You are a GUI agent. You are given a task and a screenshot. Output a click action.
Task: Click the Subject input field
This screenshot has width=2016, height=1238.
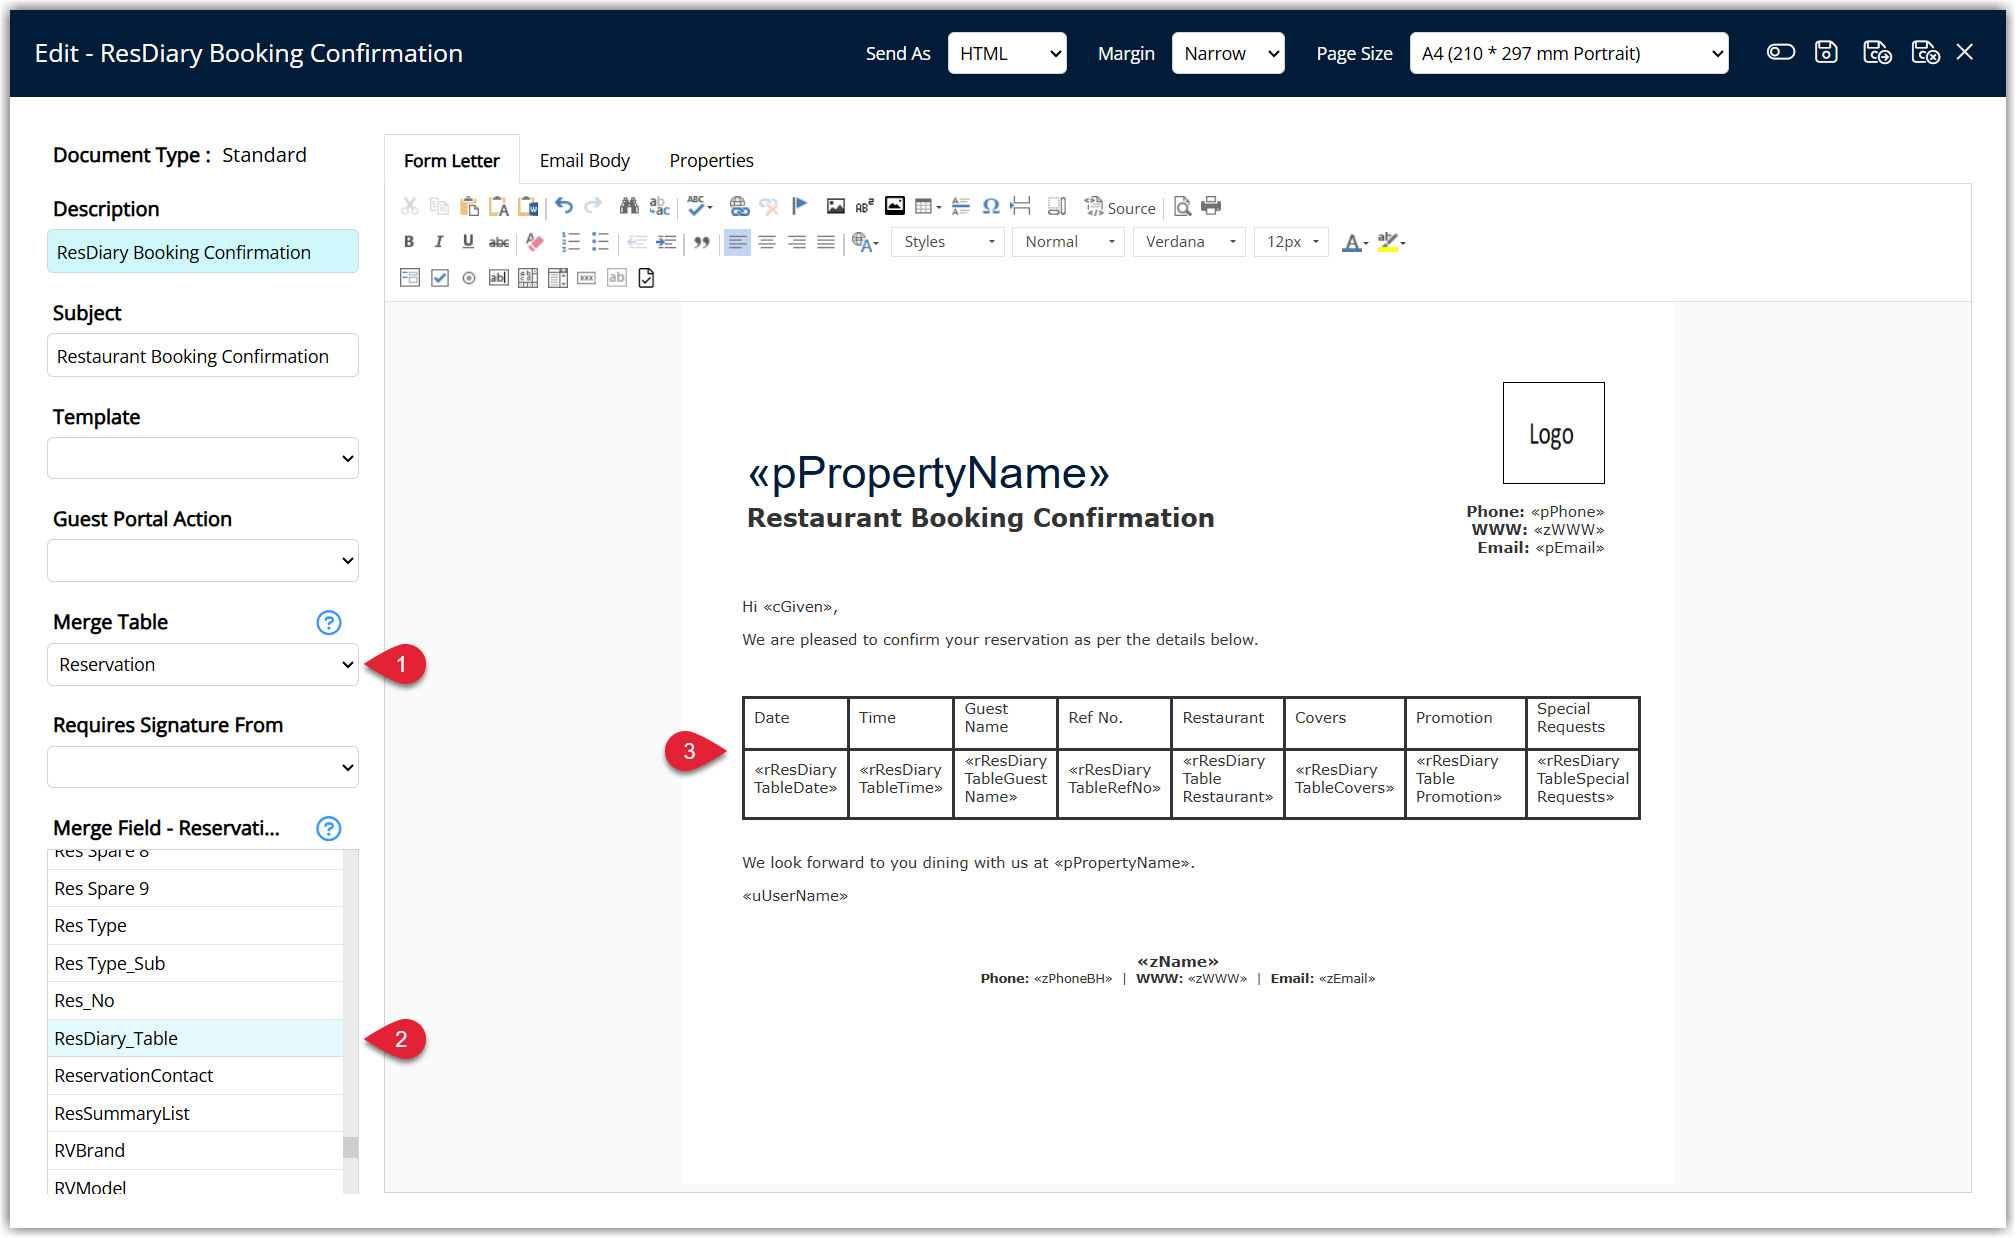[x=203, y=356]
